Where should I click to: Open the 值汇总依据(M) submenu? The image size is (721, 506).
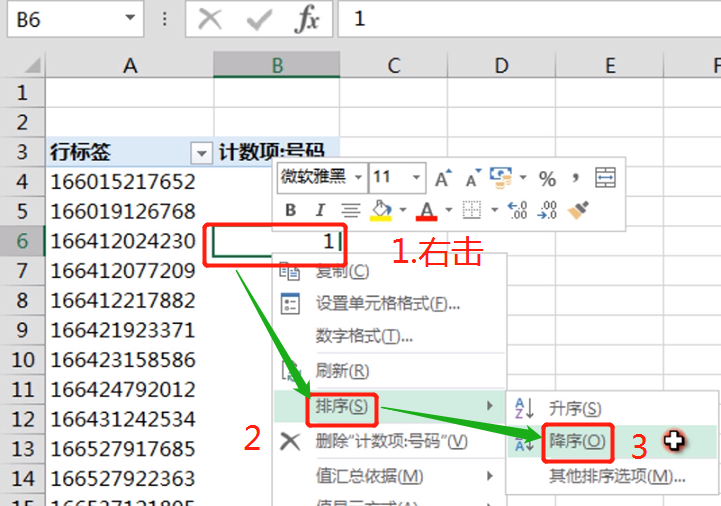[x=389, y=476]
